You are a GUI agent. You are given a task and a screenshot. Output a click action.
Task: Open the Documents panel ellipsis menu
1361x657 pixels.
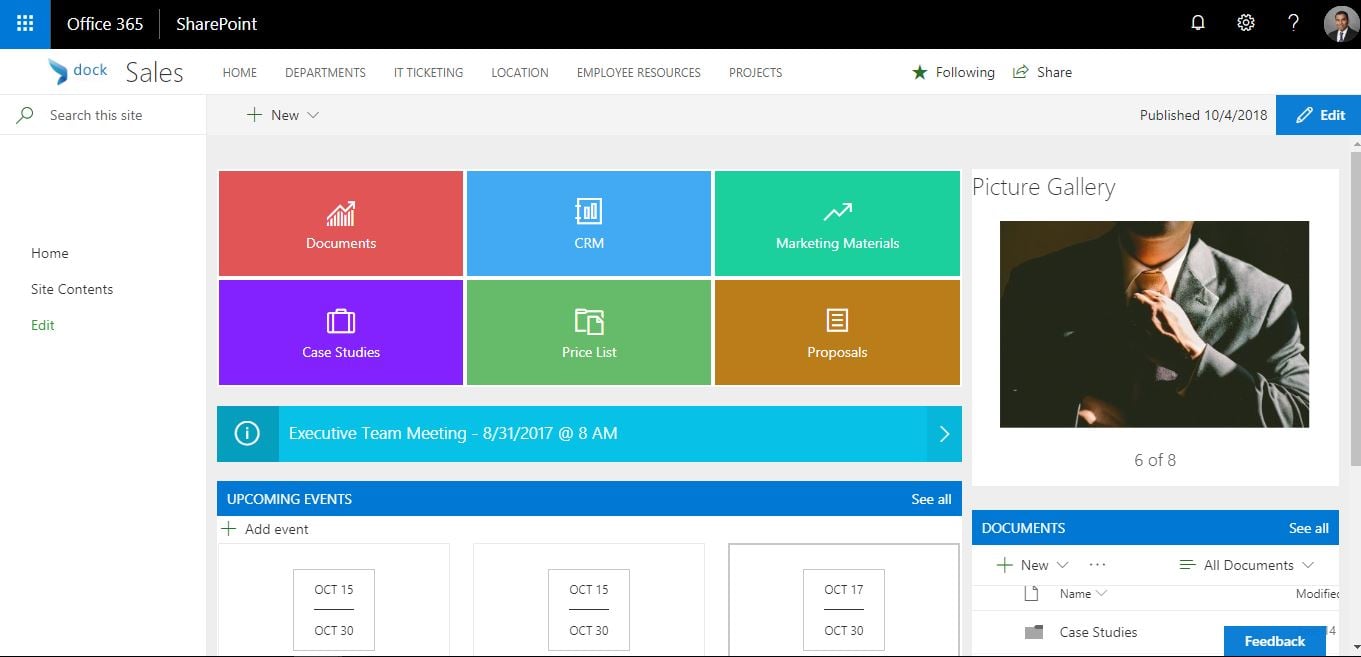coord(1097,565)
